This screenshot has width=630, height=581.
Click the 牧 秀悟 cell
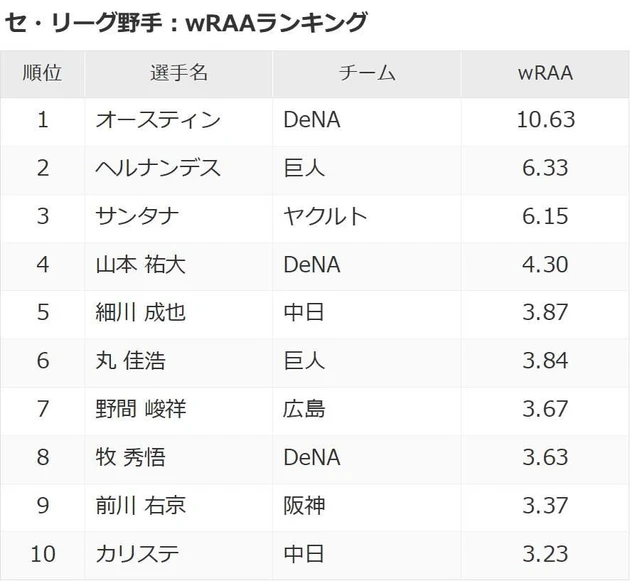coord(130,457)
